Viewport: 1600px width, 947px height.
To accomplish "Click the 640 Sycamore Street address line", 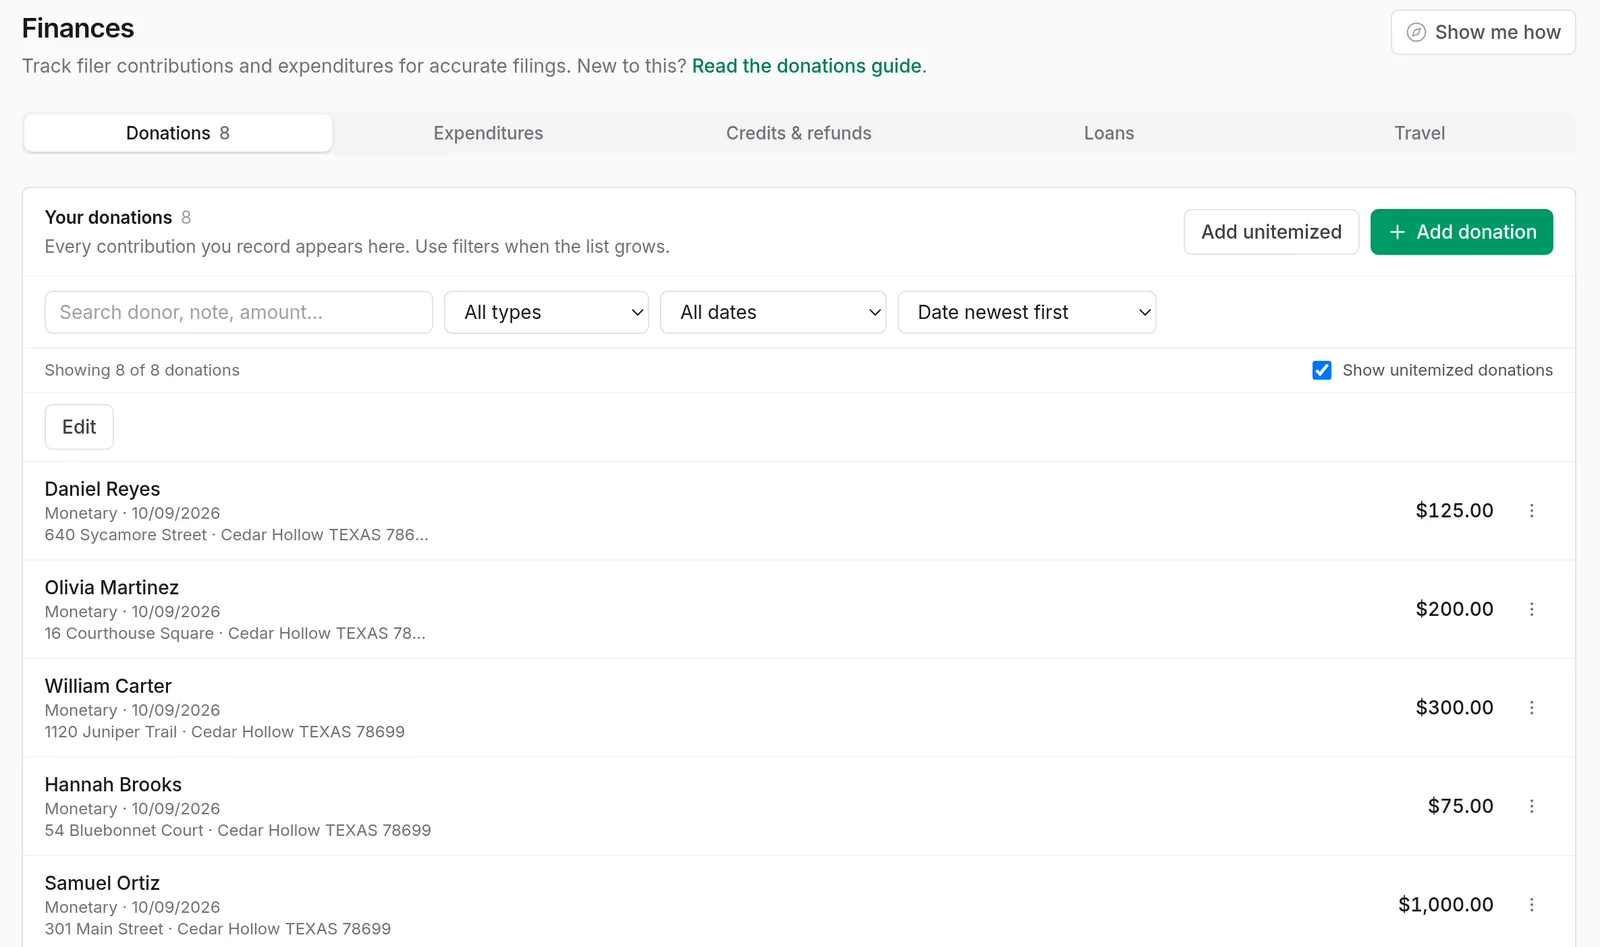I will [x=237, y=535].
